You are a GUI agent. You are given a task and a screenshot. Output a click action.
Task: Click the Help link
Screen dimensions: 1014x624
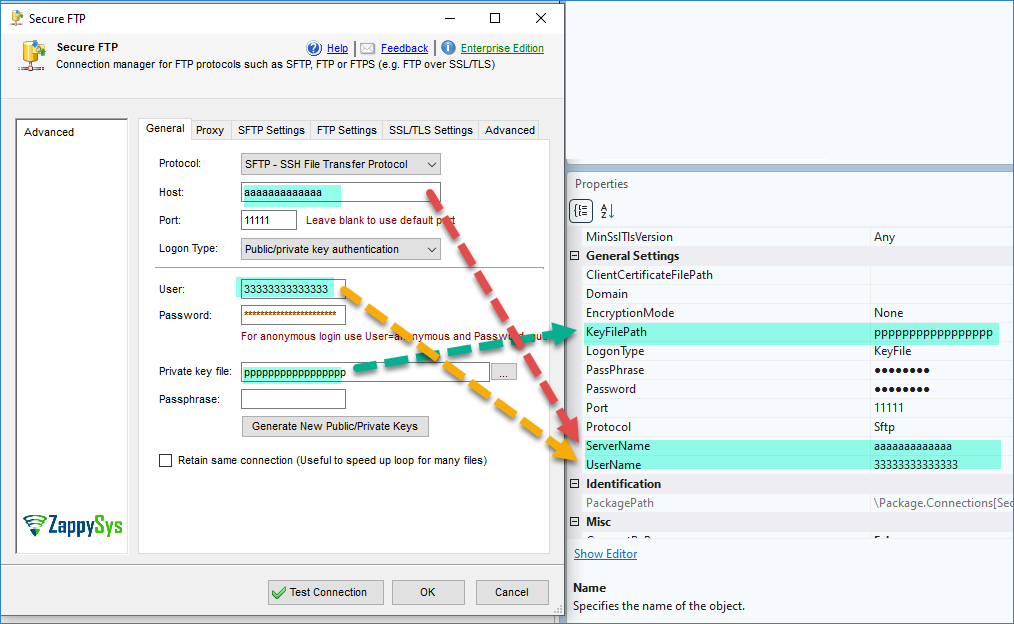tap(337, 48)
